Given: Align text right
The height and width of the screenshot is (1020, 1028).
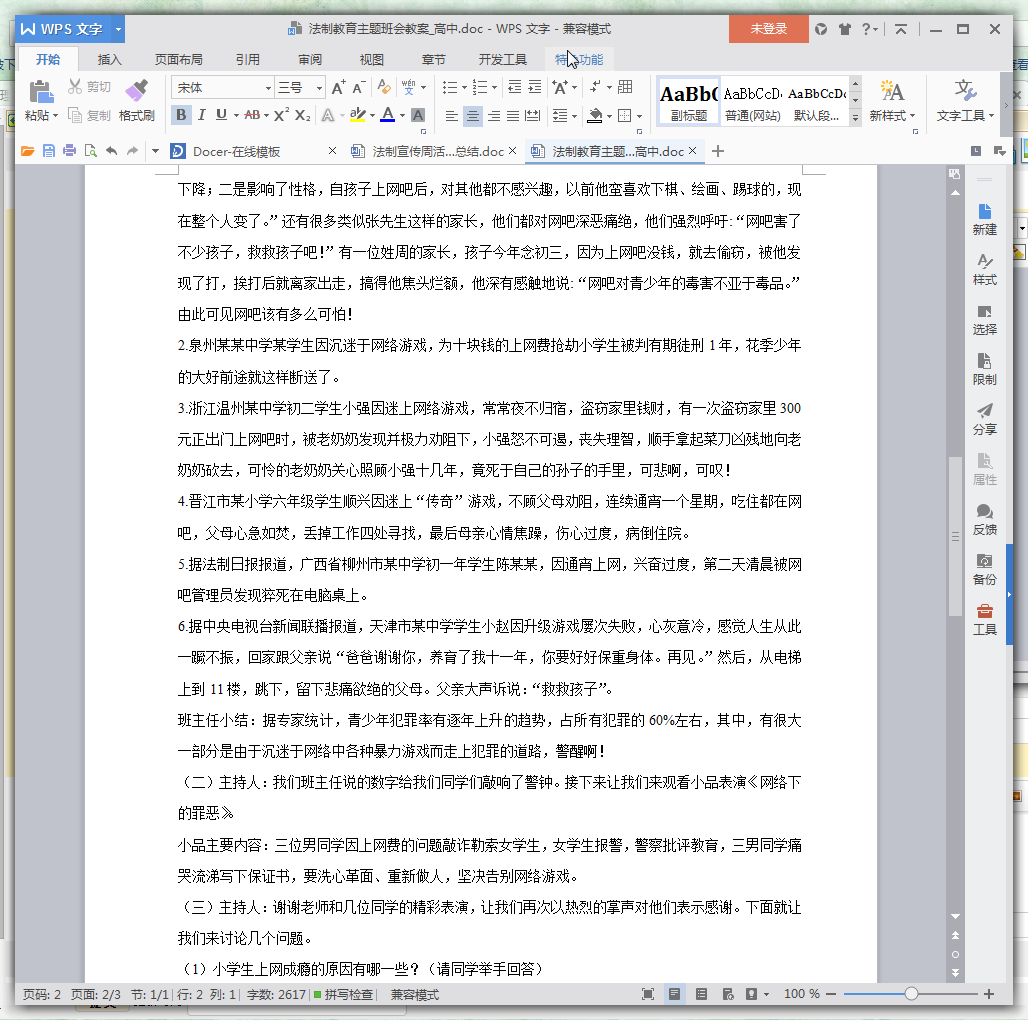Looking at the screenshot, I should coord(494,116).
